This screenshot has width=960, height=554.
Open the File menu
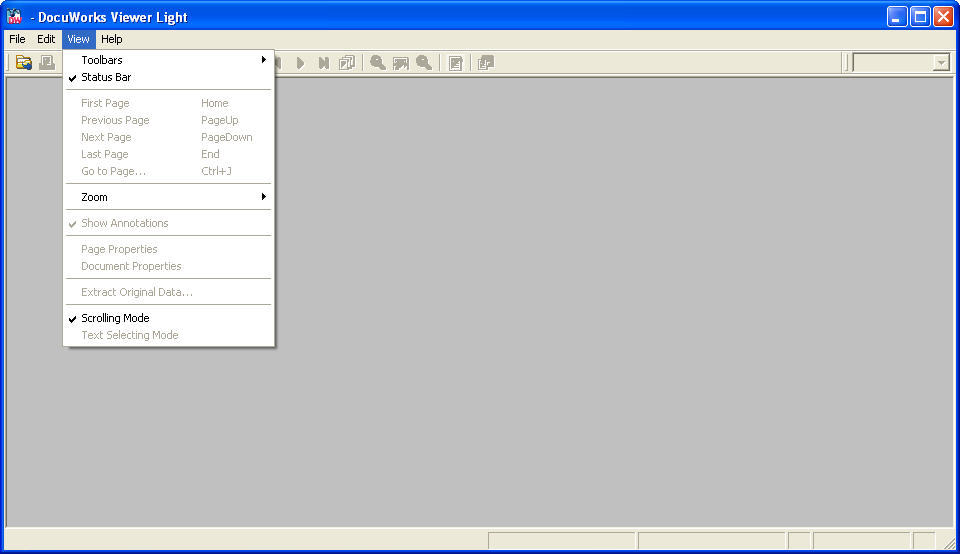17,39
